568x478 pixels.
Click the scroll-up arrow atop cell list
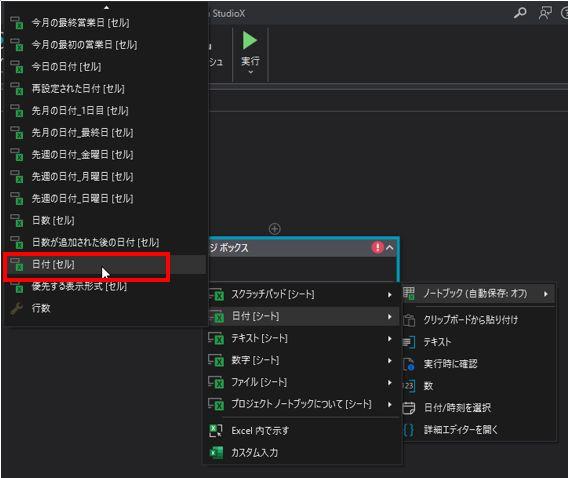(x=106, y=7)
